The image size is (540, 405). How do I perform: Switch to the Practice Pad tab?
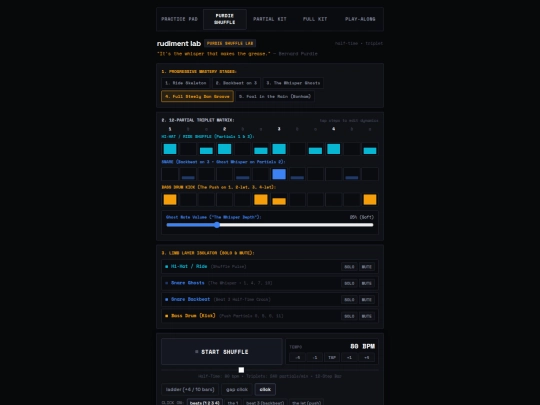tap(179, 19)
